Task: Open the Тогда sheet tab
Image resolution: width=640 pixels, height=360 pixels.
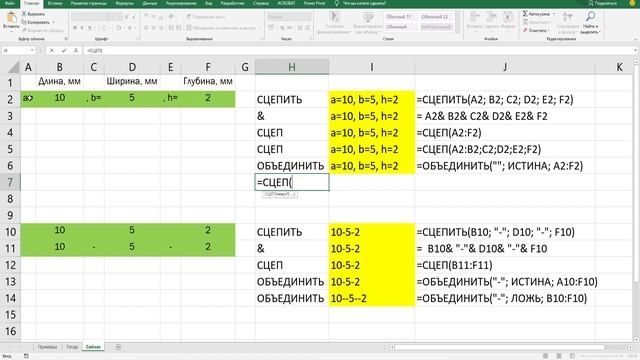Action: tap(72, 347)
